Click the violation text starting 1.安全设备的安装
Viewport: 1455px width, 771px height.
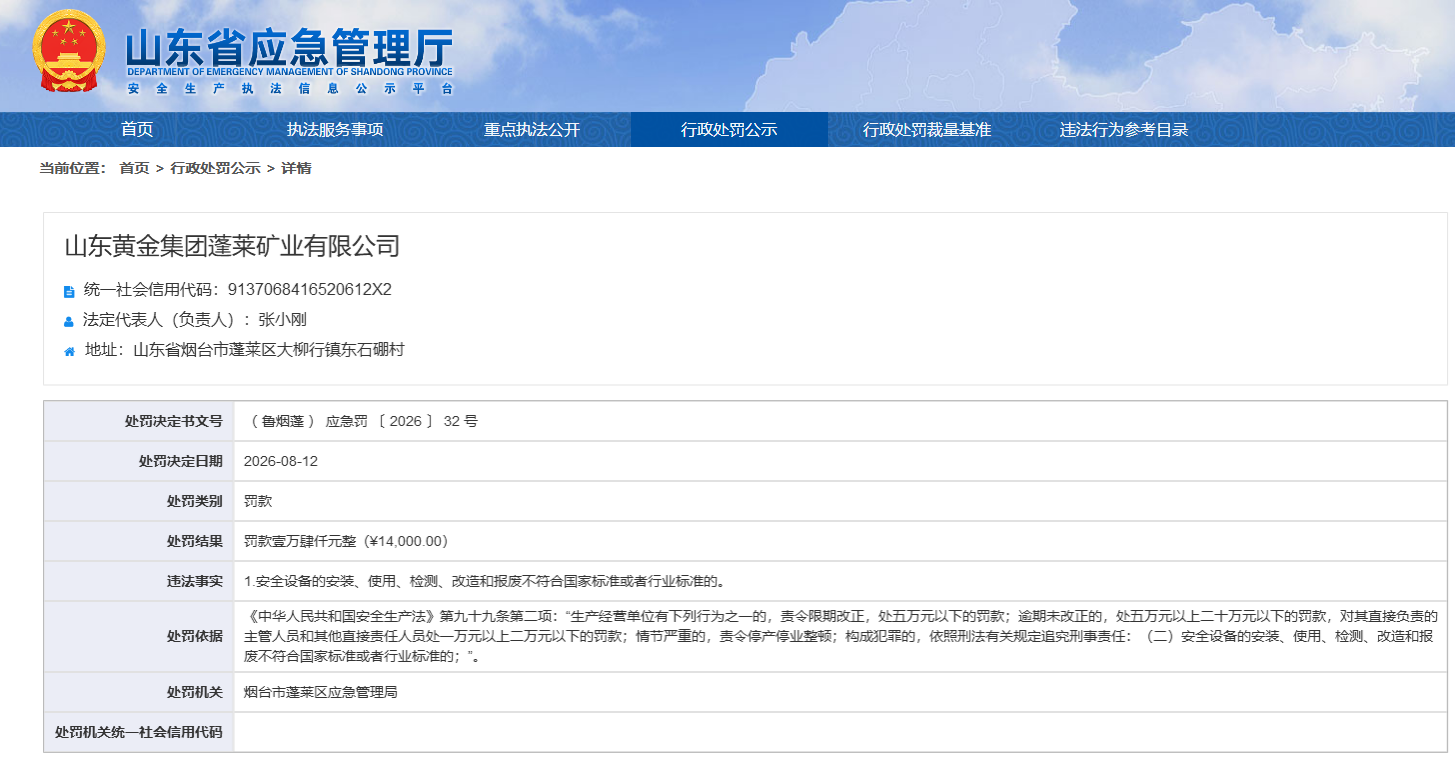point(484,581)
